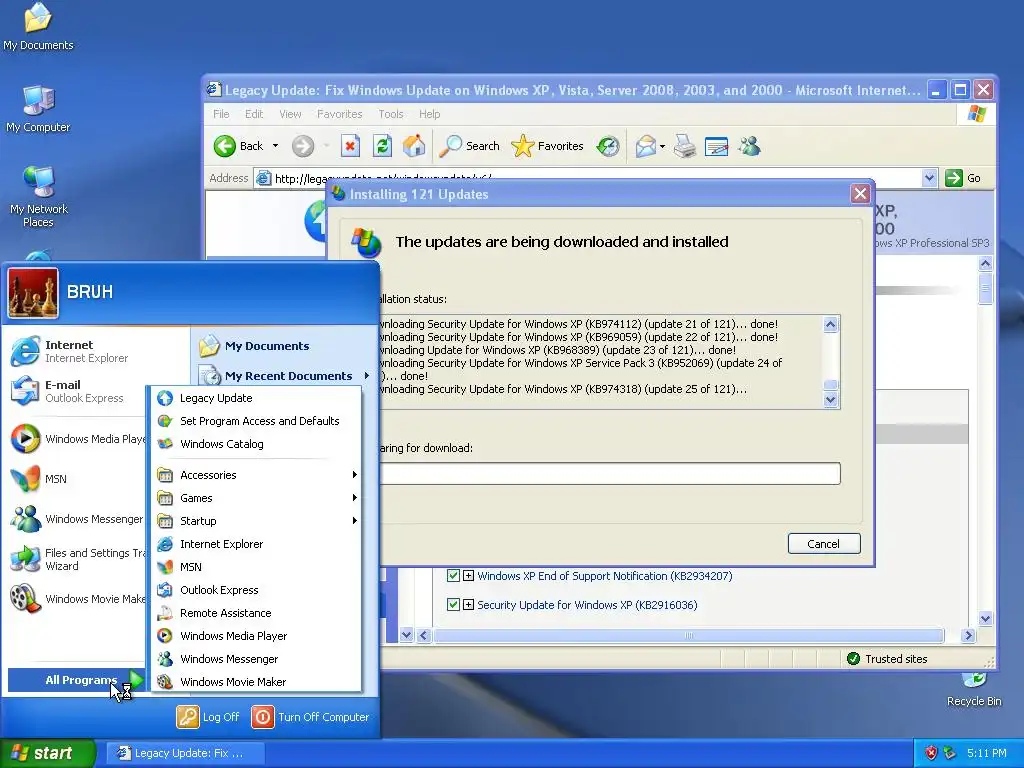The width and height of the screenshot is (1024, 768).
Task: Expand My Recent Documents submenu
Action: click(x=284, y=376)
